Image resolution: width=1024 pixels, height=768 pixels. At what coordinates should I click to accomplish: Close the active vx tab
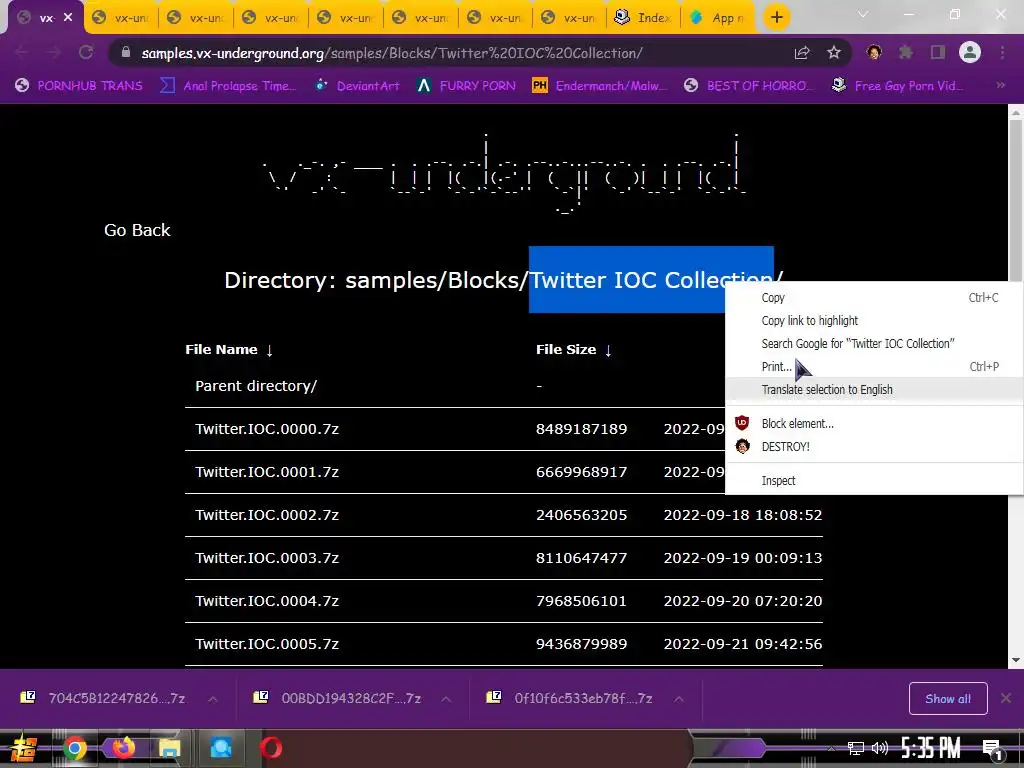point(68,18)
